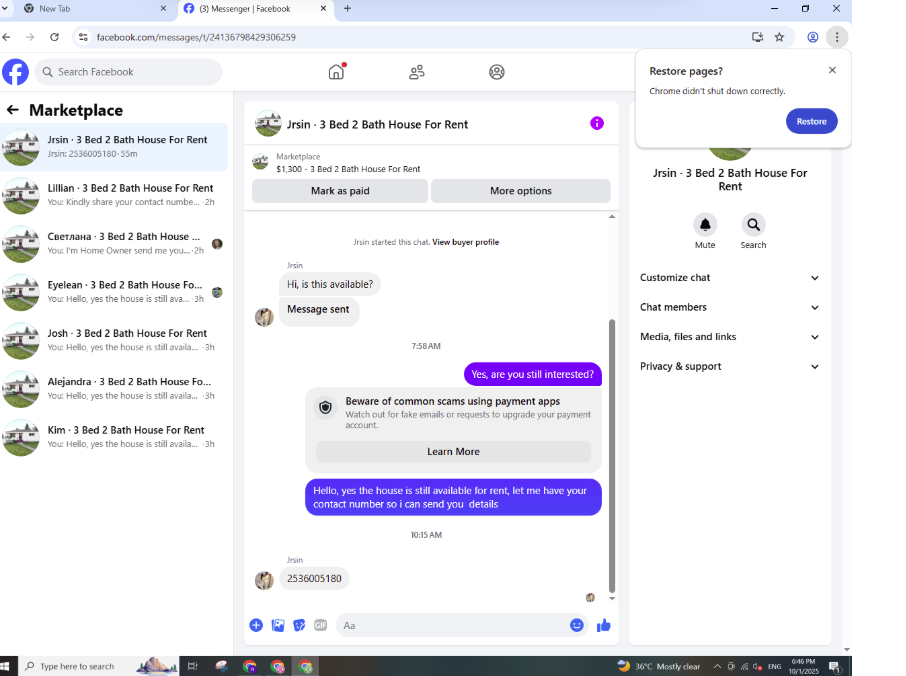
Task: Focus the Search Facebook field
Action: (x=129, y=72)
